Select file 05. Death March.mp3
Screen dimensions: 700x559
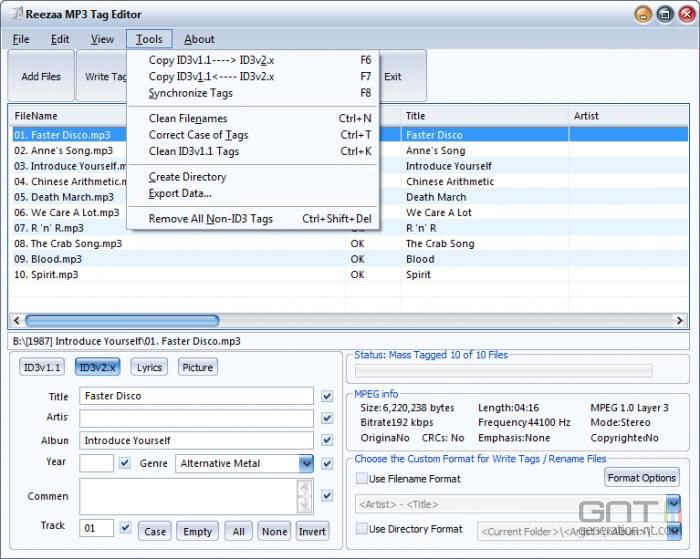point(64,197)
